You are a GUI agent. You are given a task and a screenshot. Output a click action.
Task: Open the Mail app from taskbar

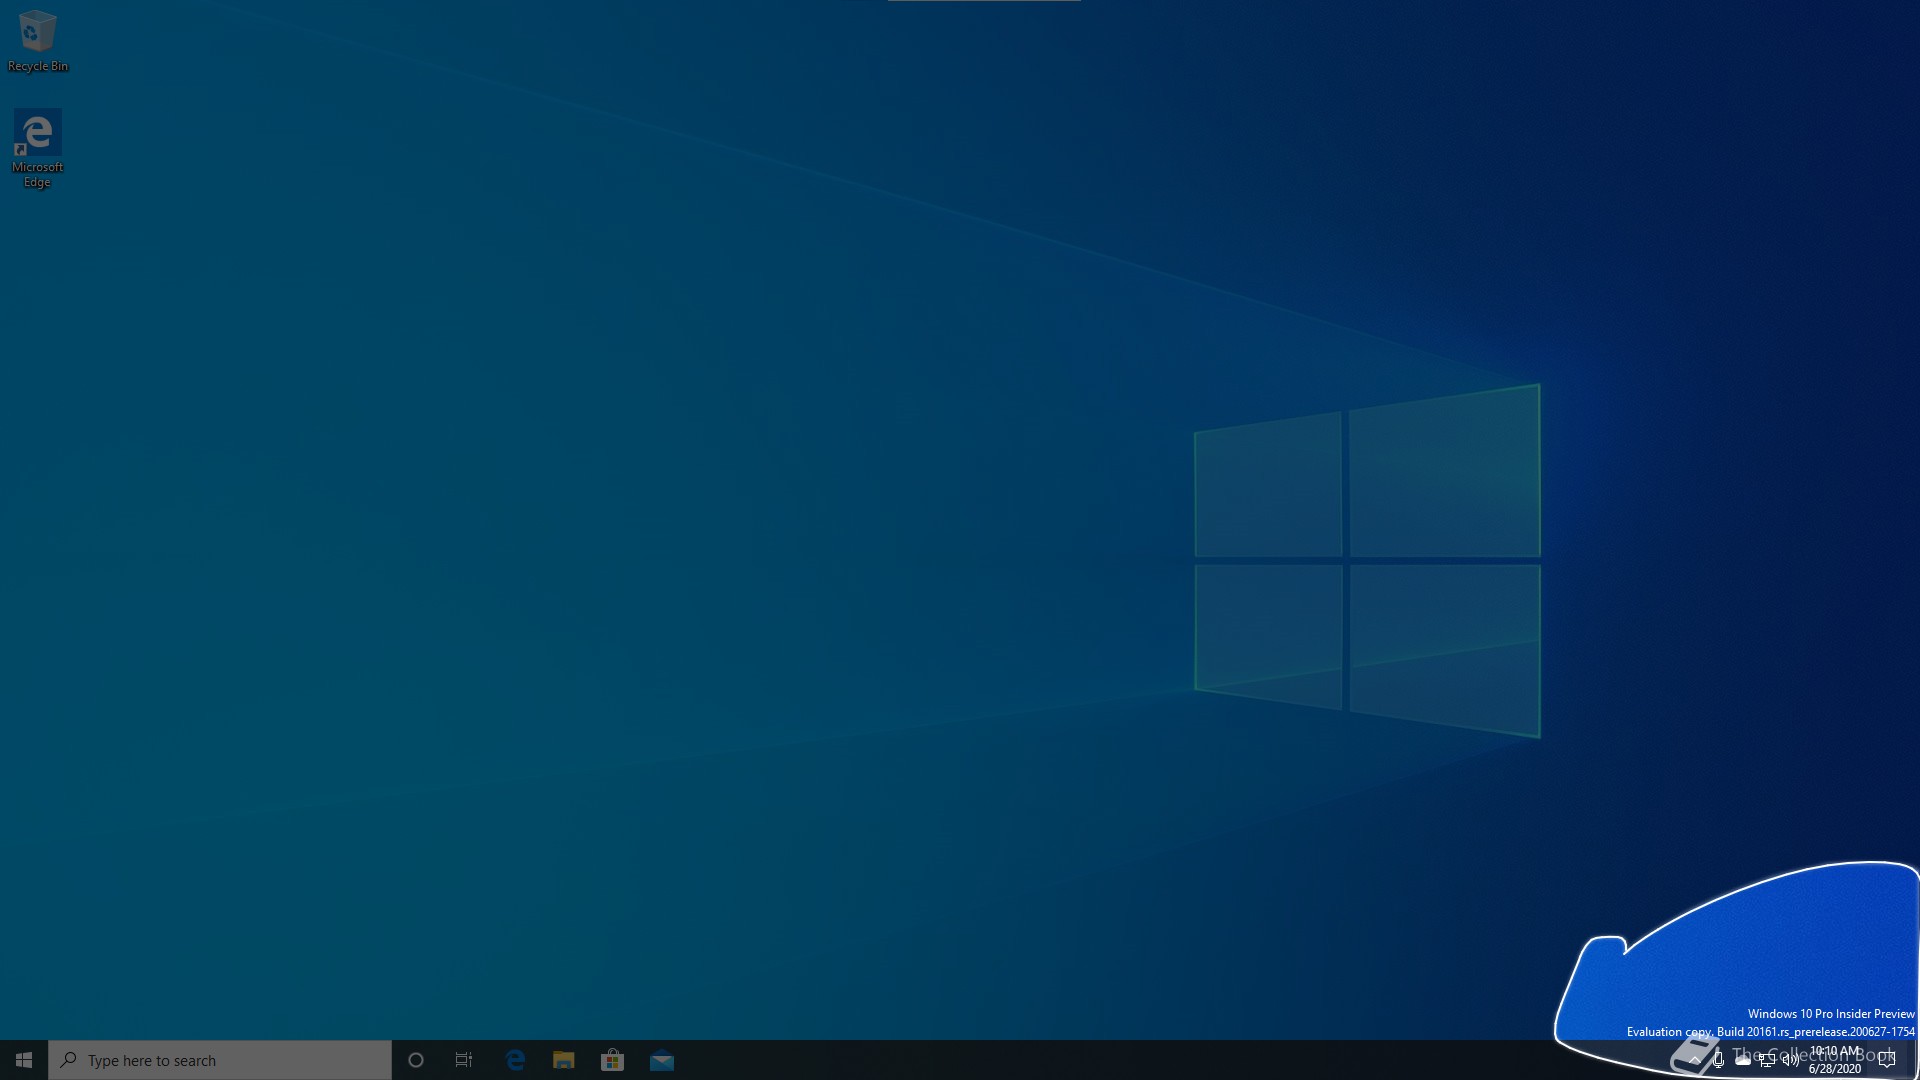pos(662,1060)
